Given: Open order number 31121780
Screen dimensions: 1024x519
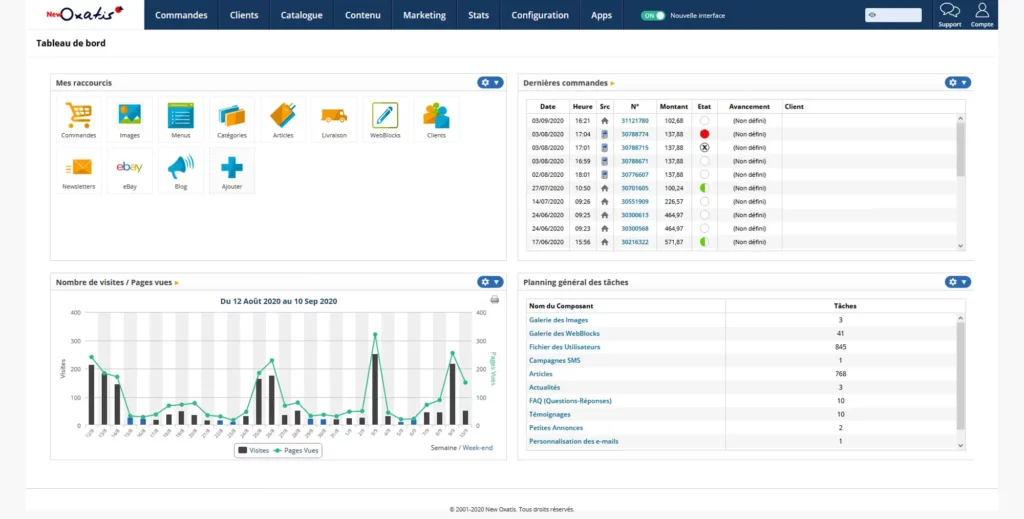Looking at the screenshot, I should point(634,121).
